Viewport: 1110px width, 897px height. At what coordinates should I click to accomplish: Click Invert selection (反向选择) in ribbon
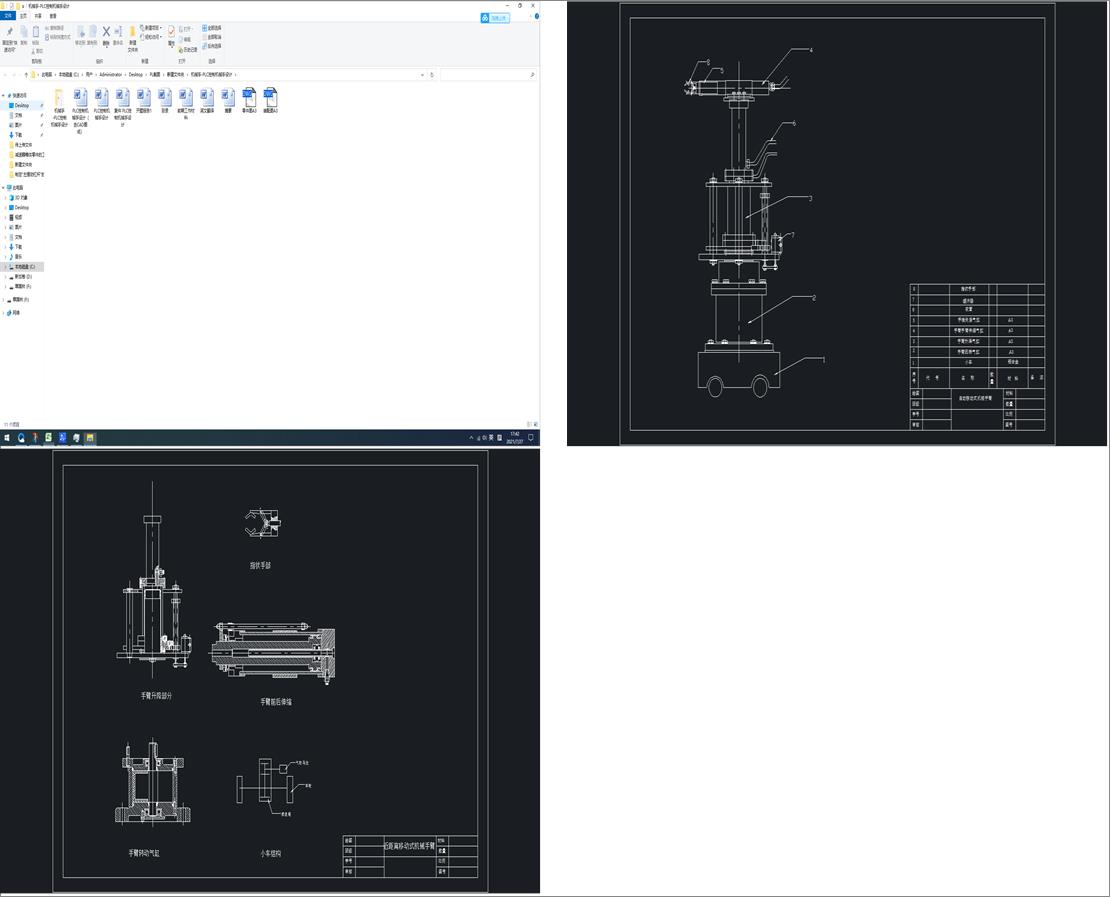pos(212,46)
